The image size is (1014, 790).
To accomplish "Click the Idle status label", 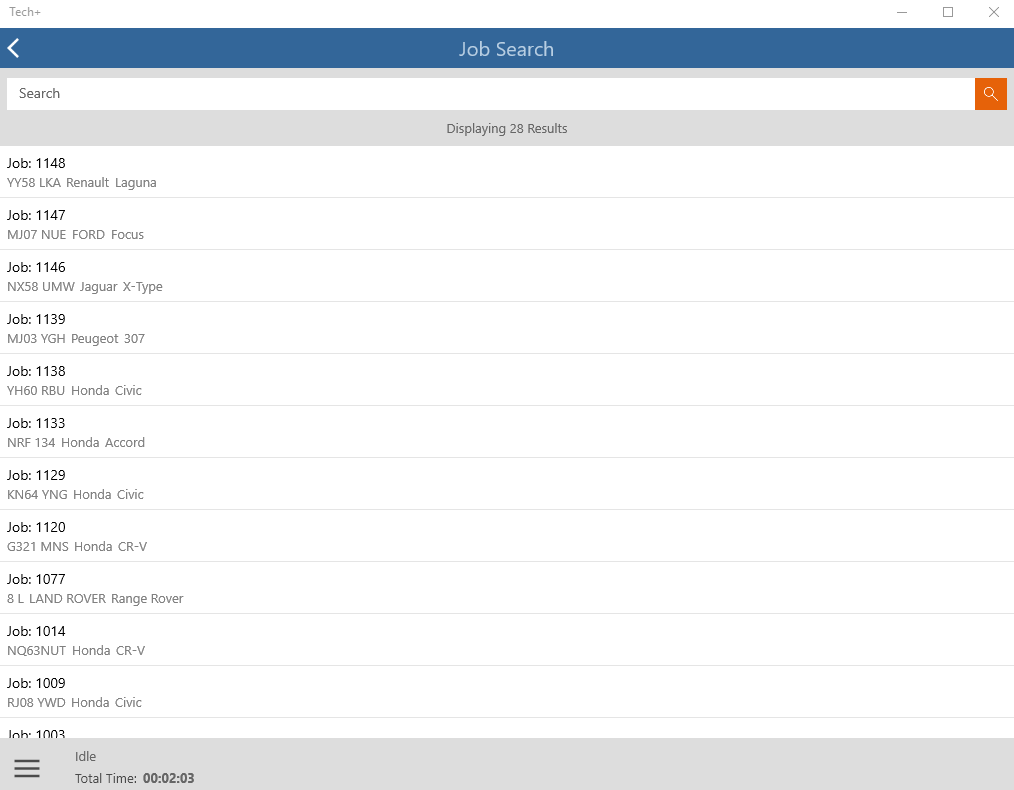I will click(x=86, y=757).
